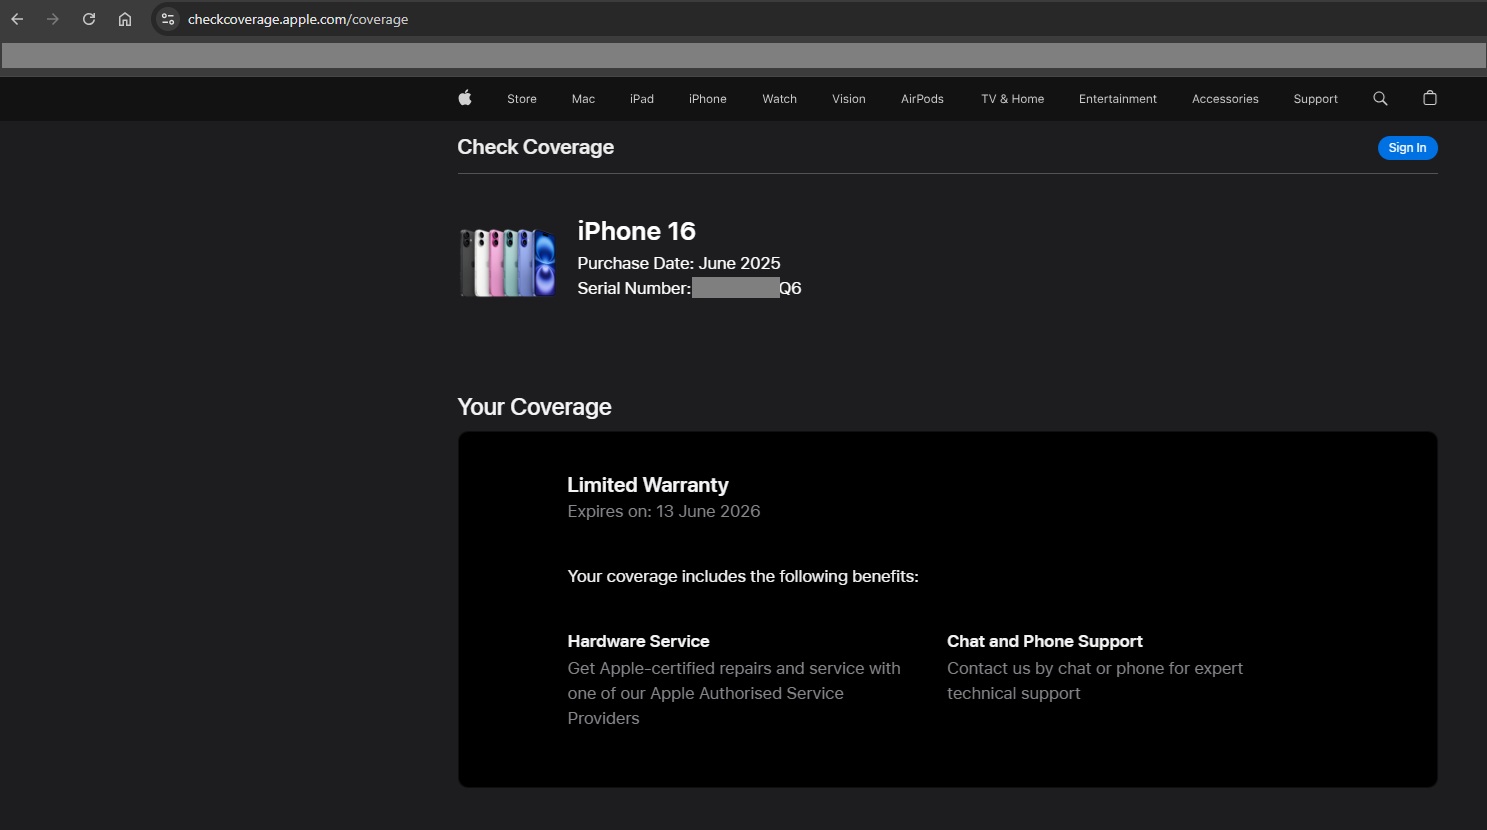1487x830 pixels.
Task: Click 'Your coverage includes the following benefits' text
Action: click(743, 576)
